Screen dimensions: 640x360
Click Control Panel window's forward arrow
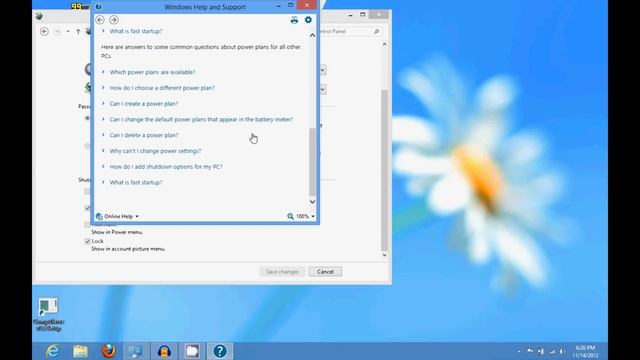(58, 31)
